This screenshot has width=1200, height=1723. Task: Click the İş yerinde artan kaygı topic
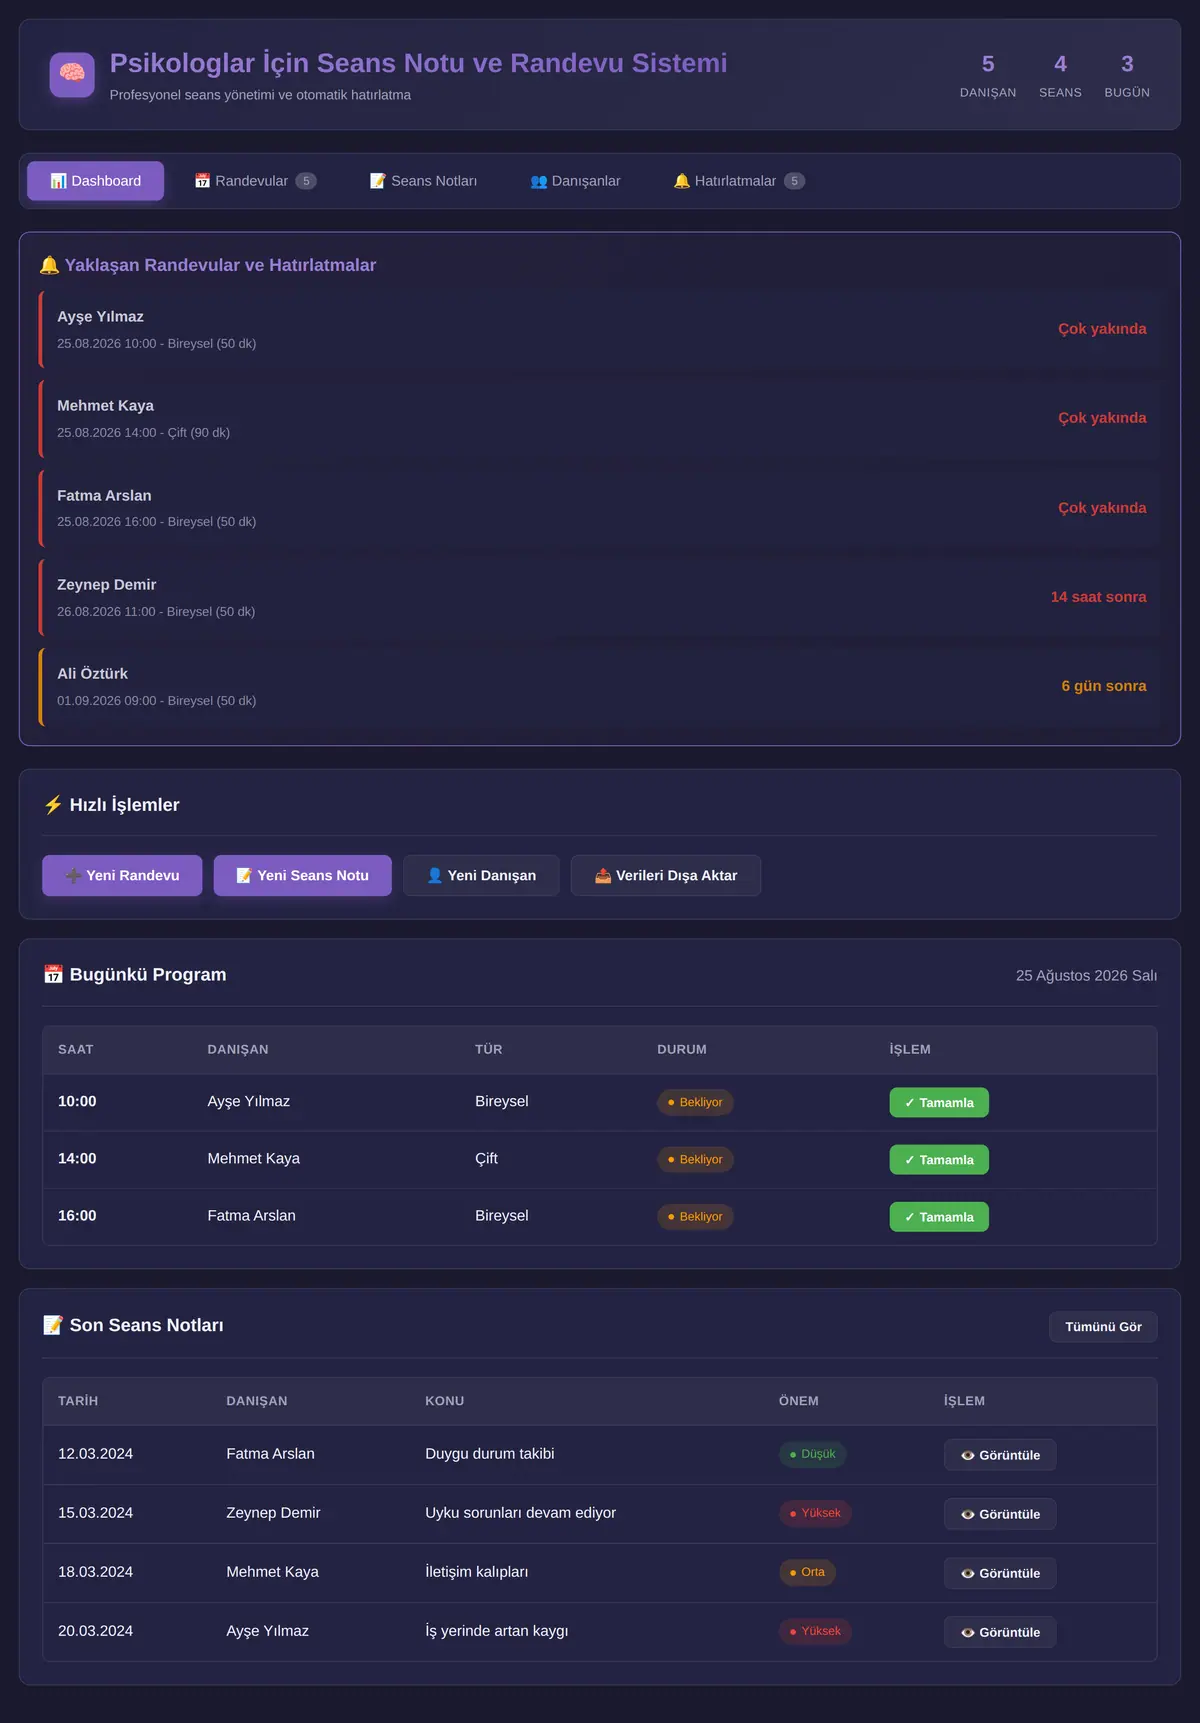click(496, 1631)
